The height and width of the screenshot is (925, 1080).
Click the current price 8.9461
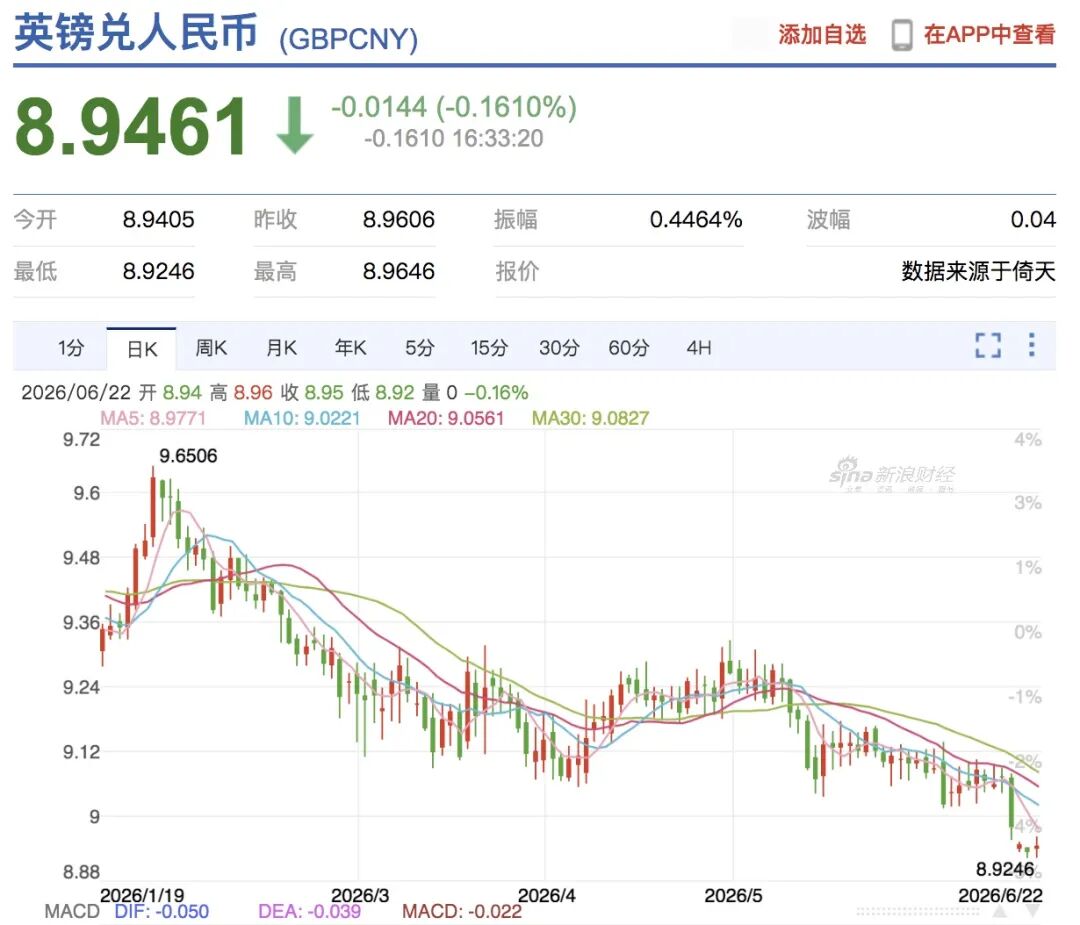click(131, 127)
